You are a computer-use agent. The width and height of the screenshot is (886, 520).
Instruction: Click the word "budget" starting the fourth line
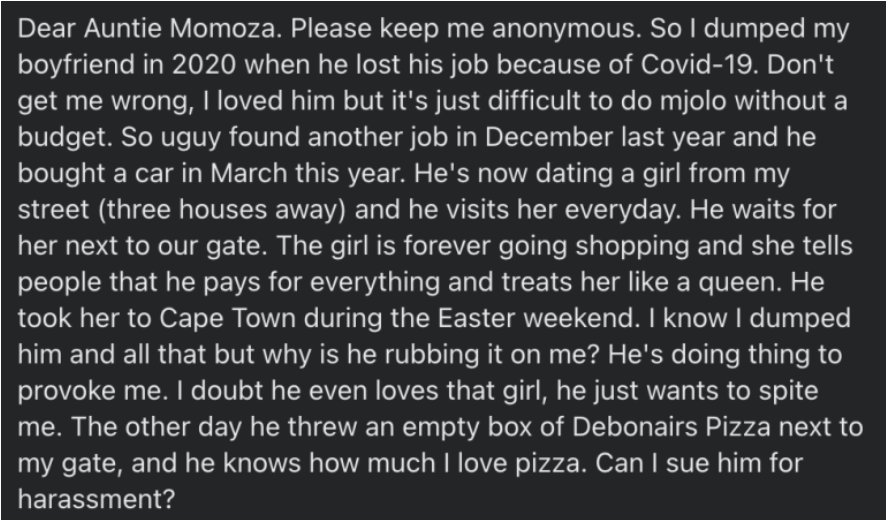click(x=65, y=138)
